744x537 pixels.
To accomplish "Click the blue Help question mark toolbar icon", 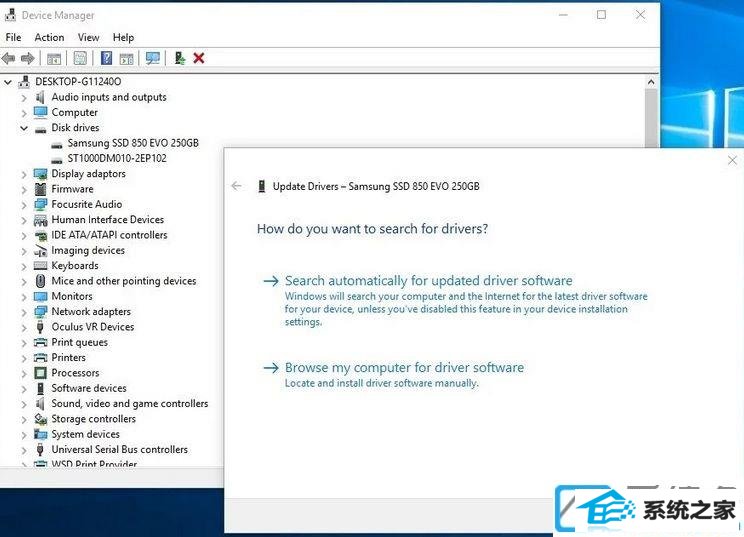I will (x=107, y=58).
